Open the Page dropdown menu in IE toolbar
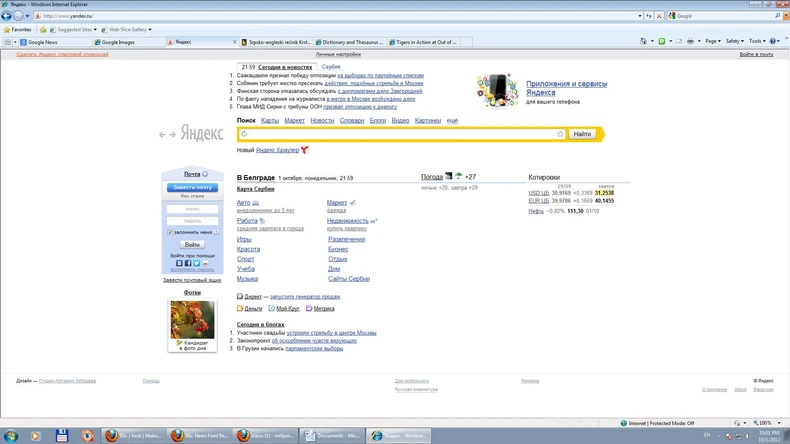 pos(712,41)
